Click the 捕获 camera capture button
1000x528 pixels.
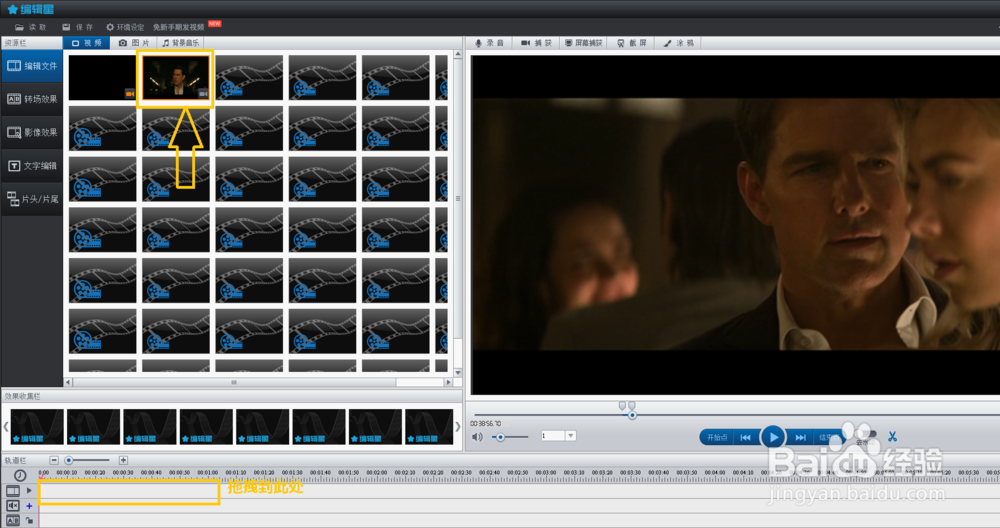[x=536, y=43]
